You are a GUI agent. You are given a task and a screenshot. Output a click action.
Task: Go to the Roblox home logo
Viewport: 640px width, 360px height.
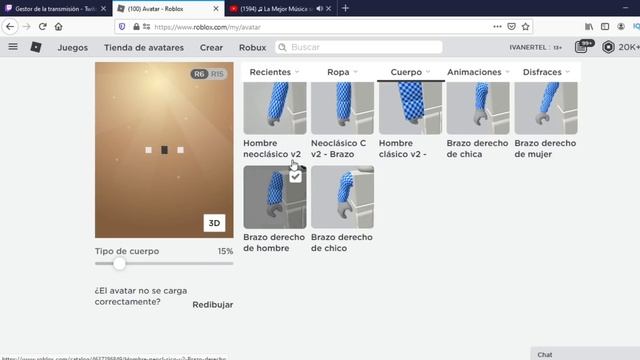click(x=36, y=47)
